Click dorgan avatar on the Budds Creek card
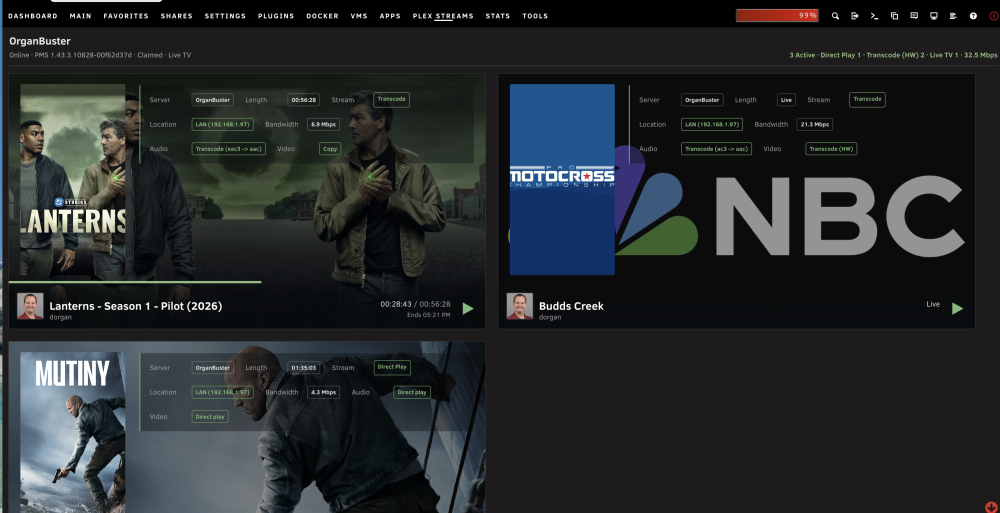Image resolution: width=1000 pixels, height=513 pixels. click(x=520, y=306)
